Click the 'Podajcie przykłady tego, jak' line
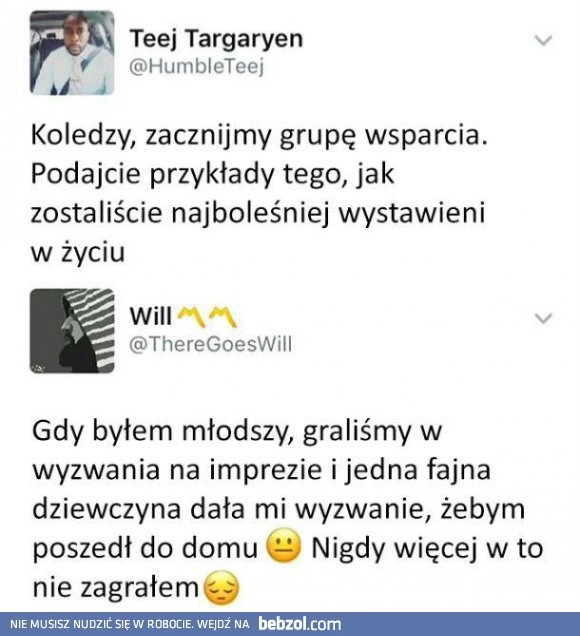Image resolution: width=580 pixels, height=636 pixels. pyautogui.click(x=213, y=174)
